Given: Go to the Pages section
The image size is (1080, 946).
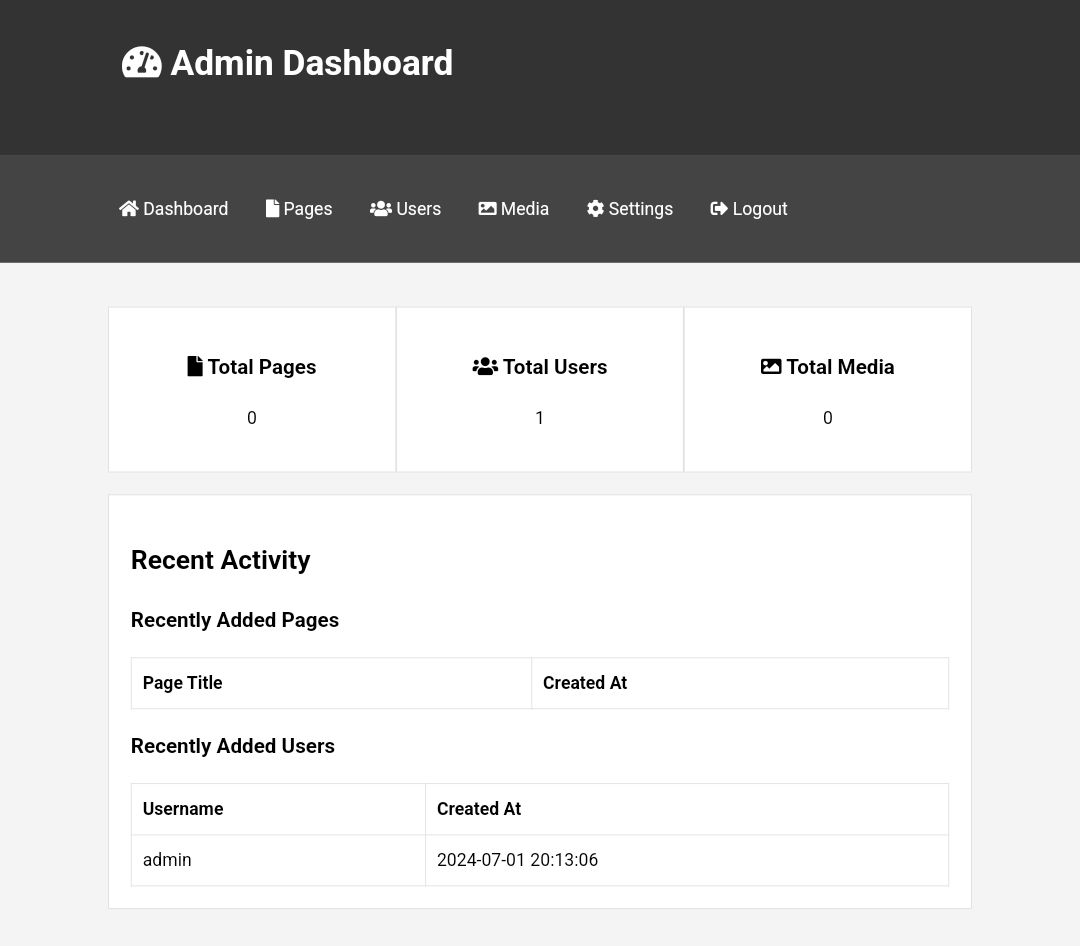Looking at the screenshot, I should tap(307, 209).
